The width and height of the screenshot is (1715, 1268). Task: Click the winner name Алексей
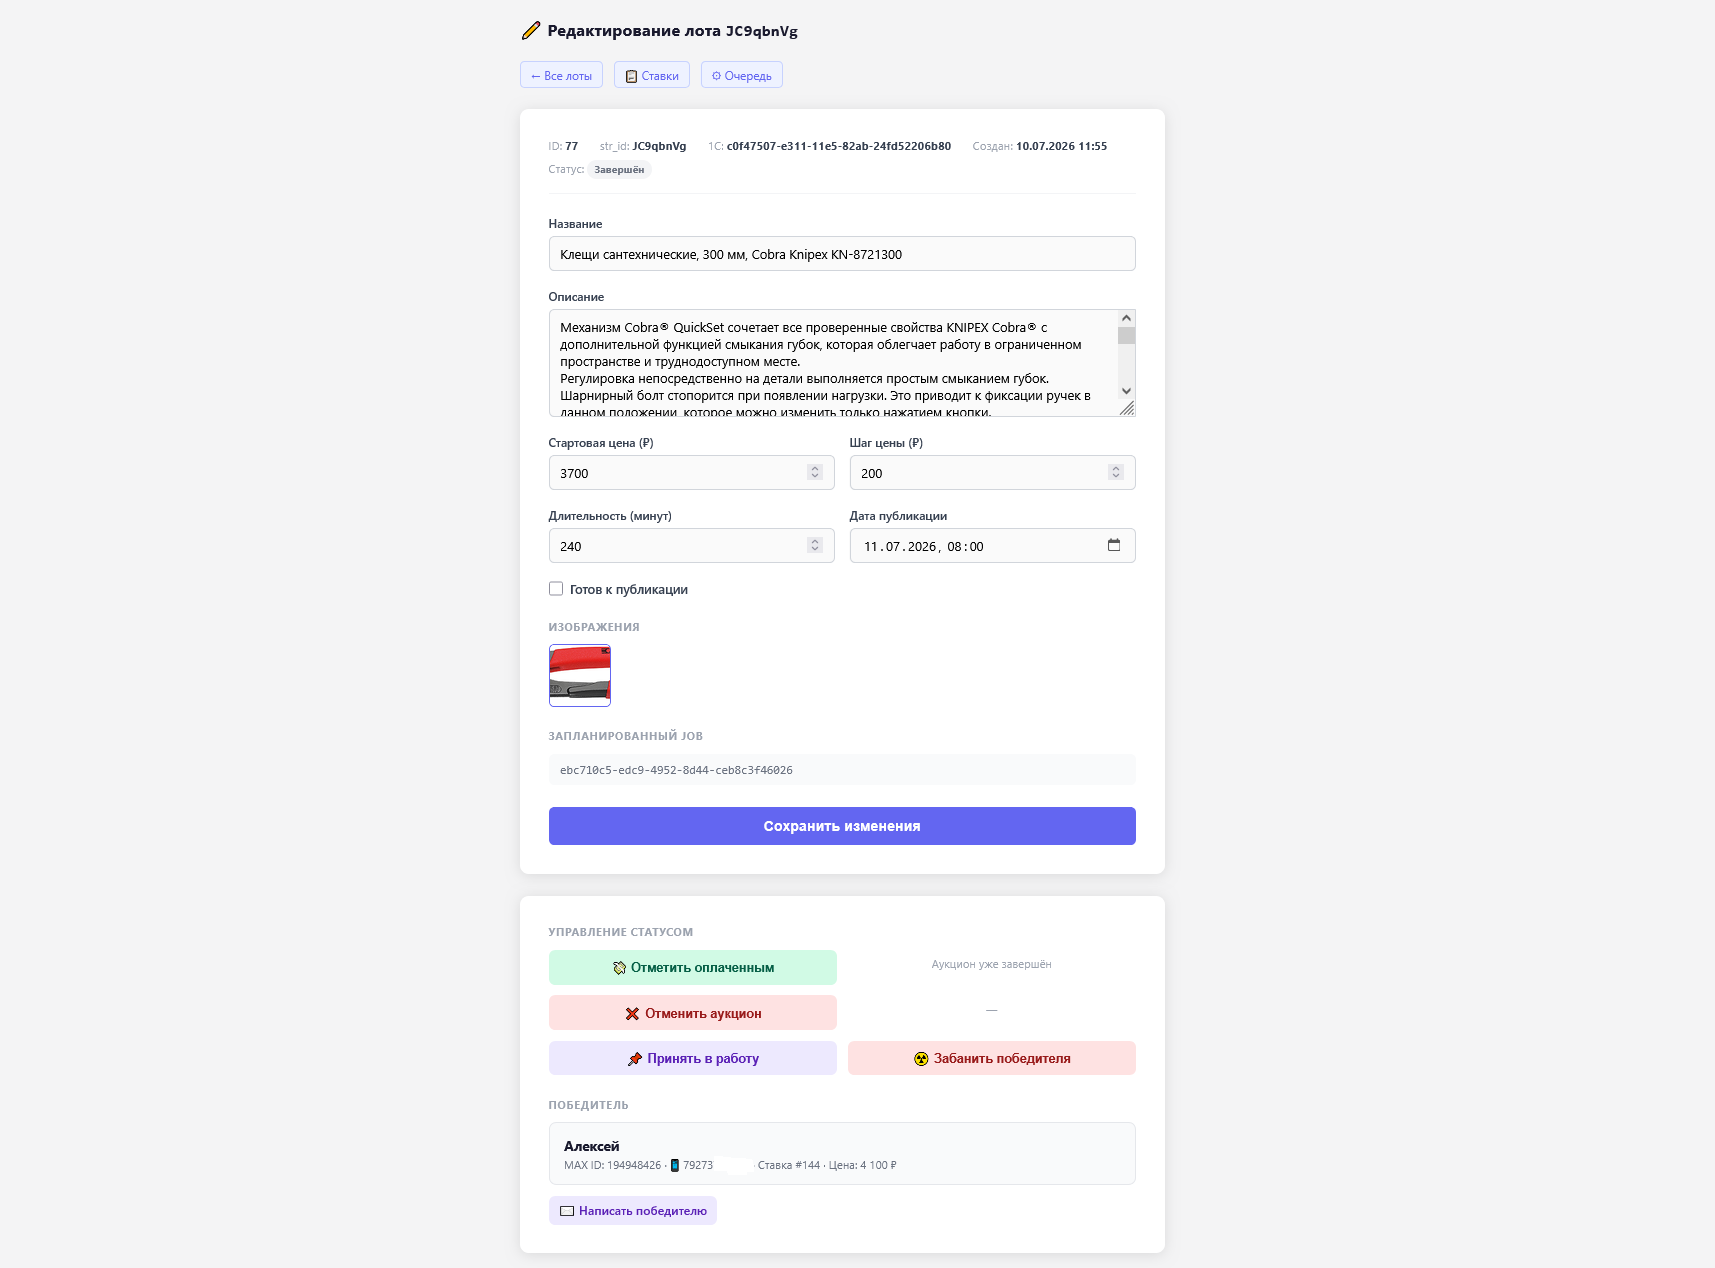click(592, 1146)
